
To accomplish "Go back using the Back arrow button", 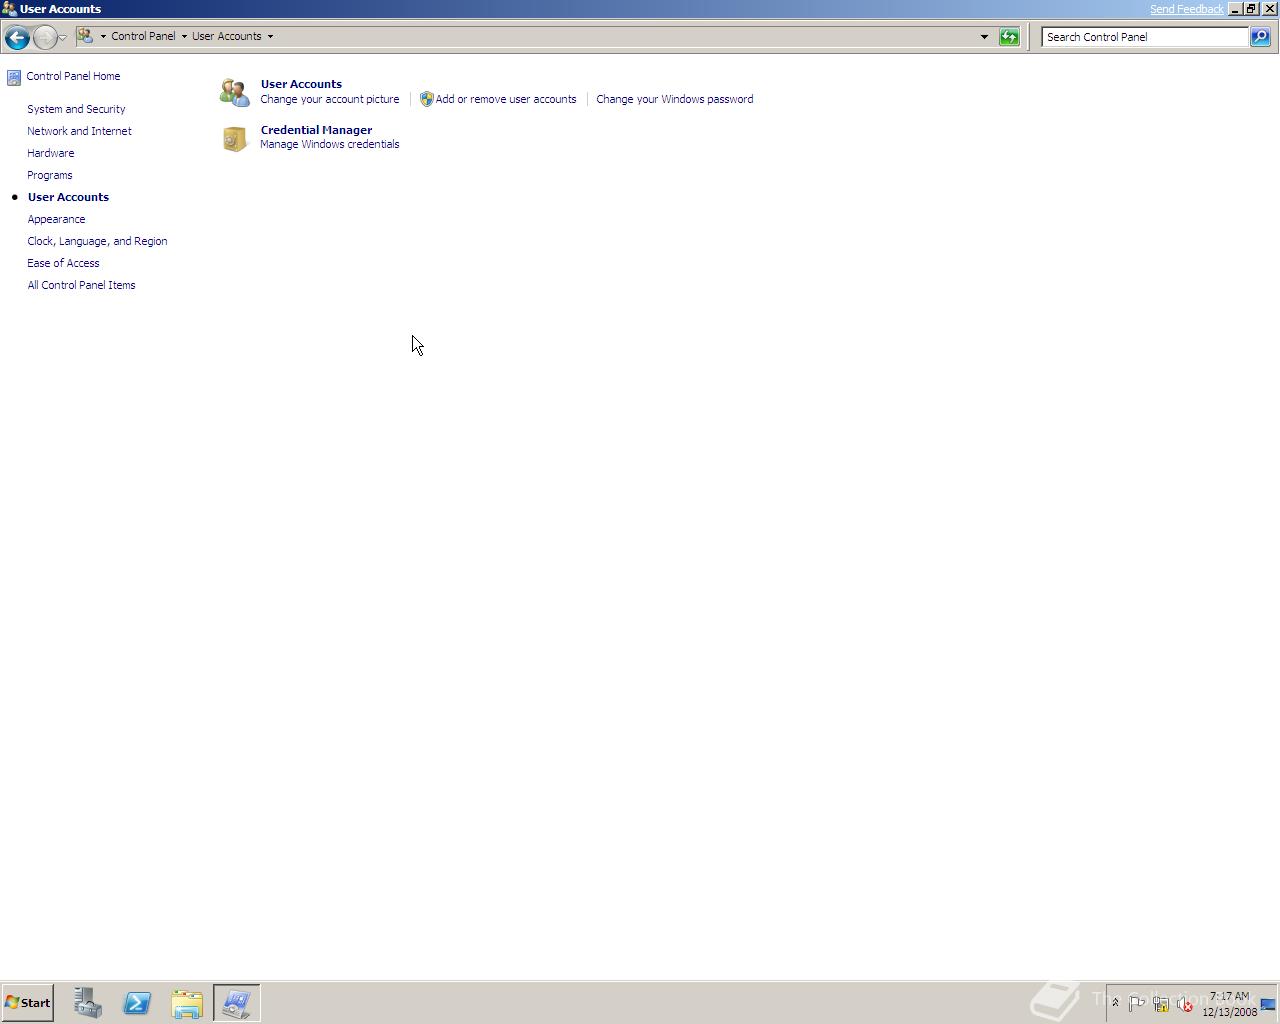I will pos(17,37).
